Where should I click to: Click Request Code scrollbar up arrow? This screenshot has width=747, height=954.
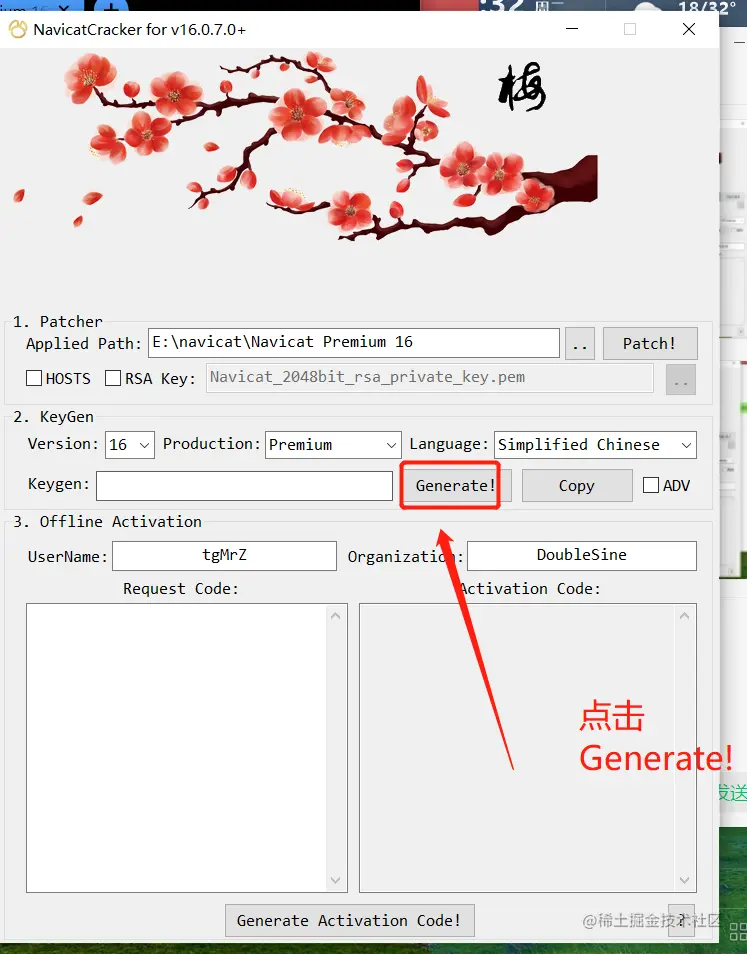[336, 616]
